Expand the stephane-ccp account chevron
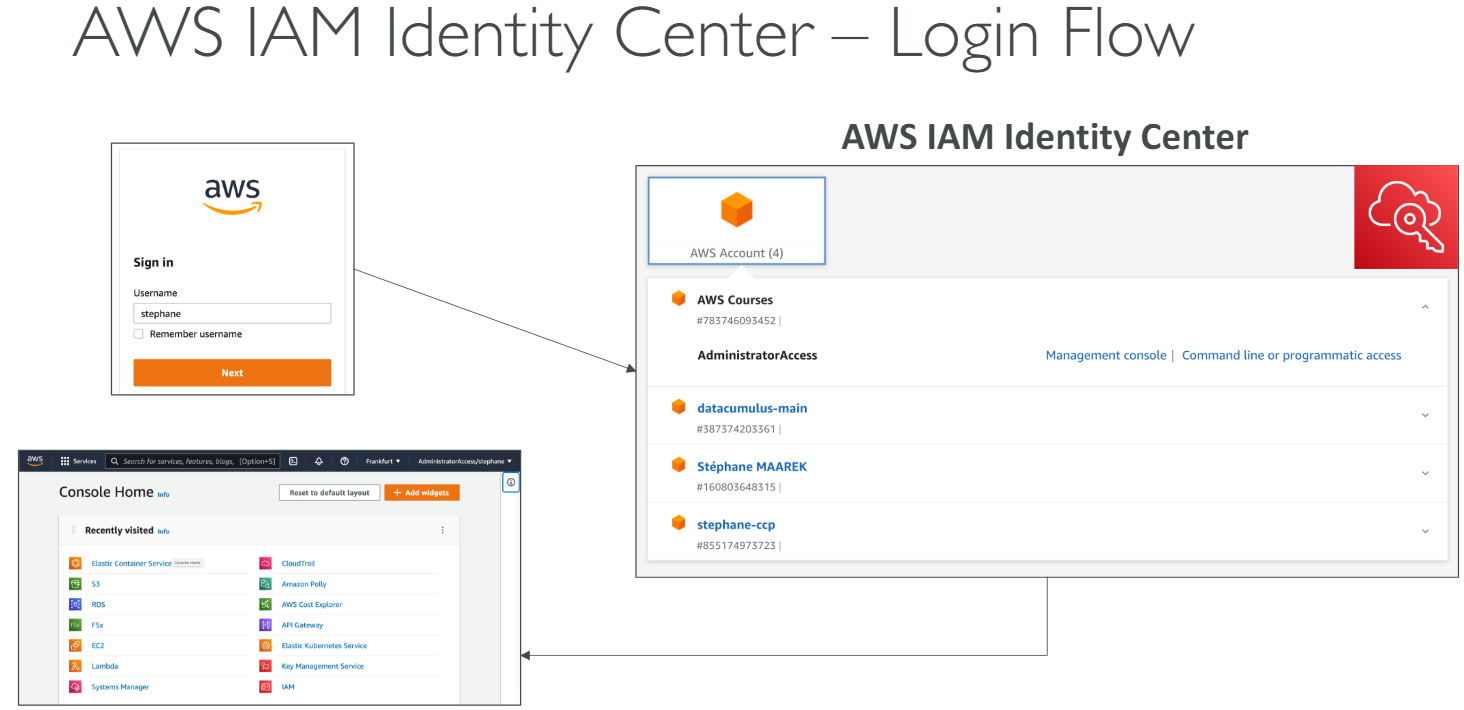1464x710 pixels. pyautogui.click(x=1425, y=531)
